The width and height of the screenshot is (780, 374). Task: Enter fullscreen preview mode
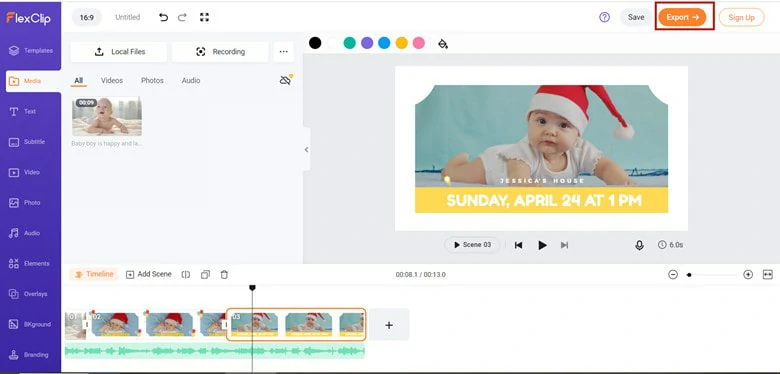[x=204, y=17]
